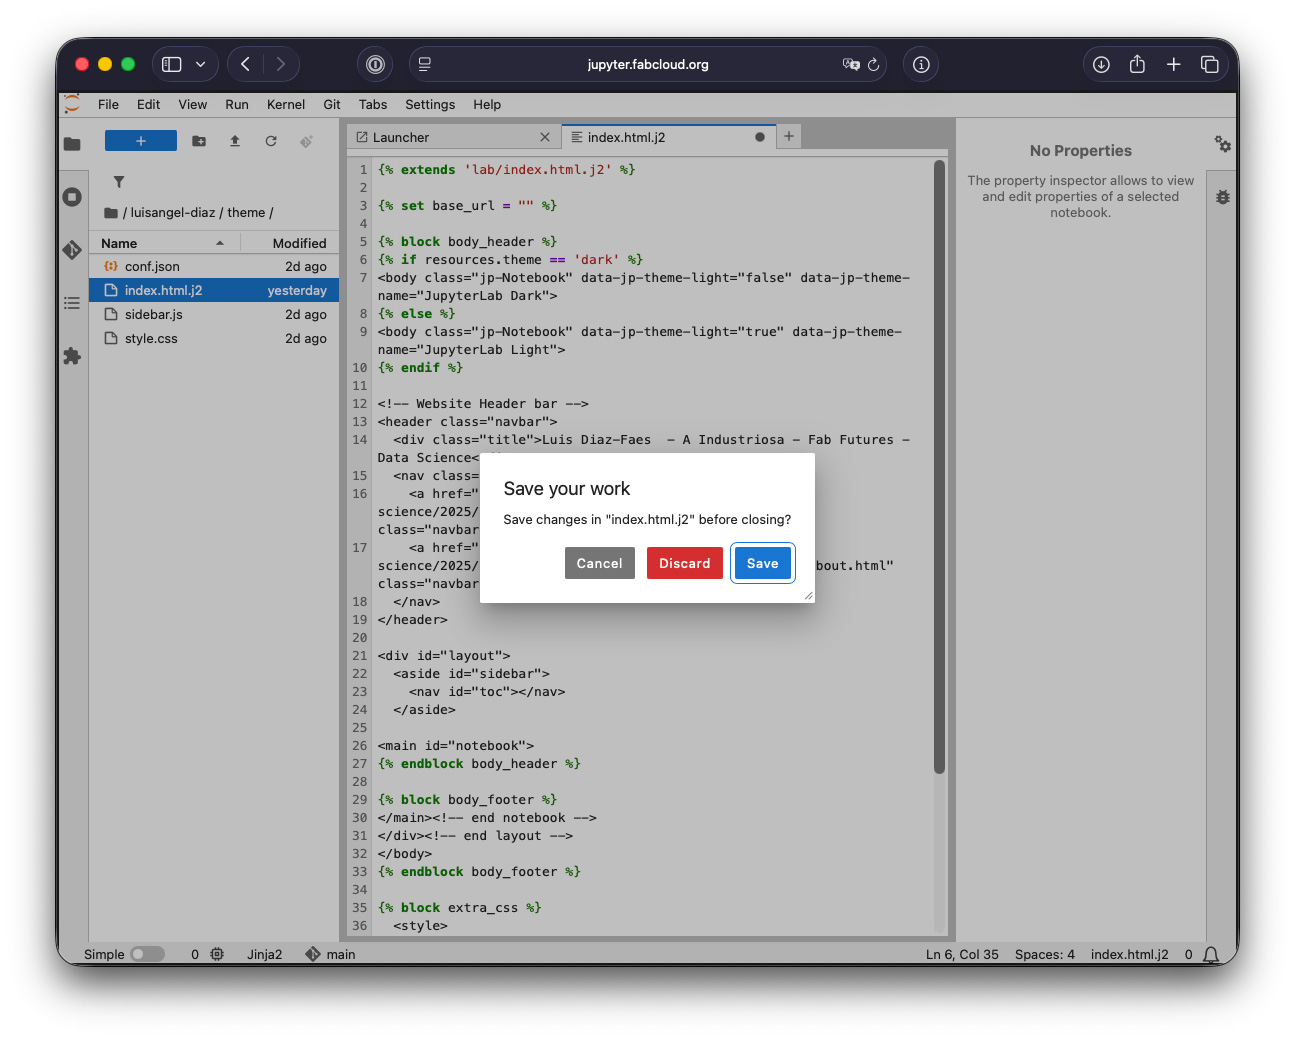
Task: Open the Git sidebar panel
Action: point(72,250)
